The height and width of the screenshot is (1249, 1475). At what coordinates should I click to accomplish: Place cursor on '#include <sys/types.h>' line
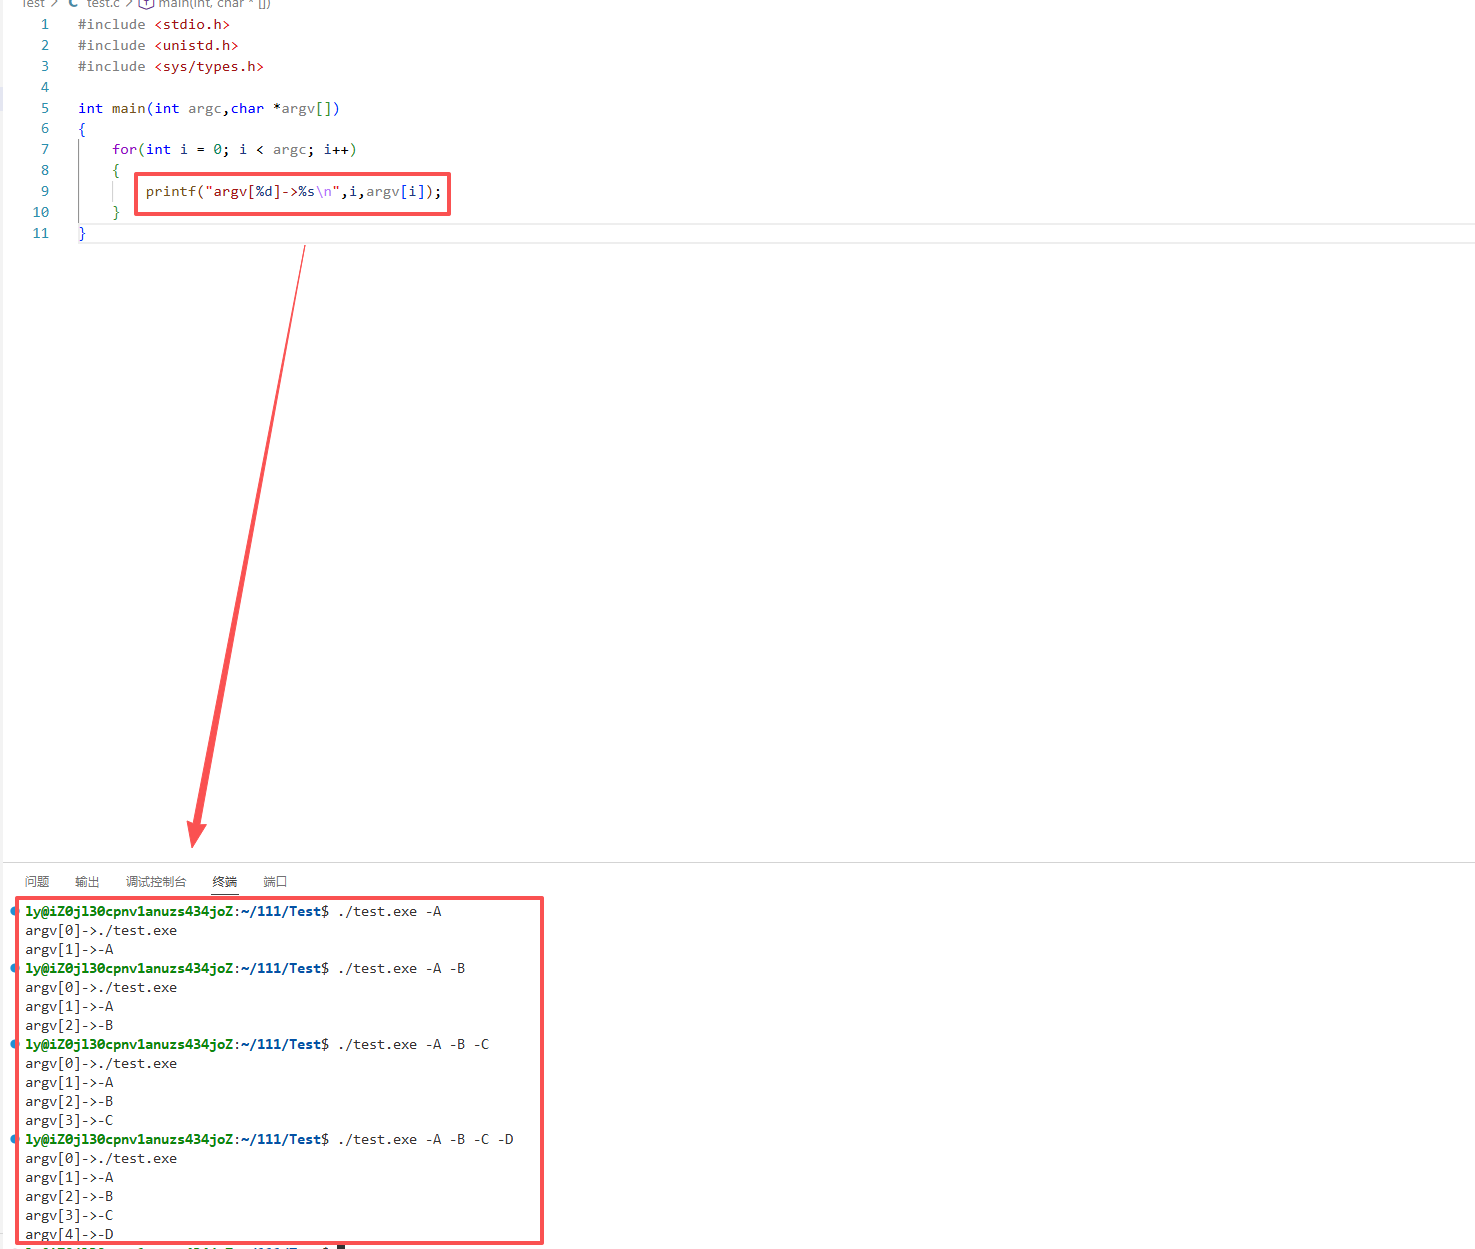(171, 66)
